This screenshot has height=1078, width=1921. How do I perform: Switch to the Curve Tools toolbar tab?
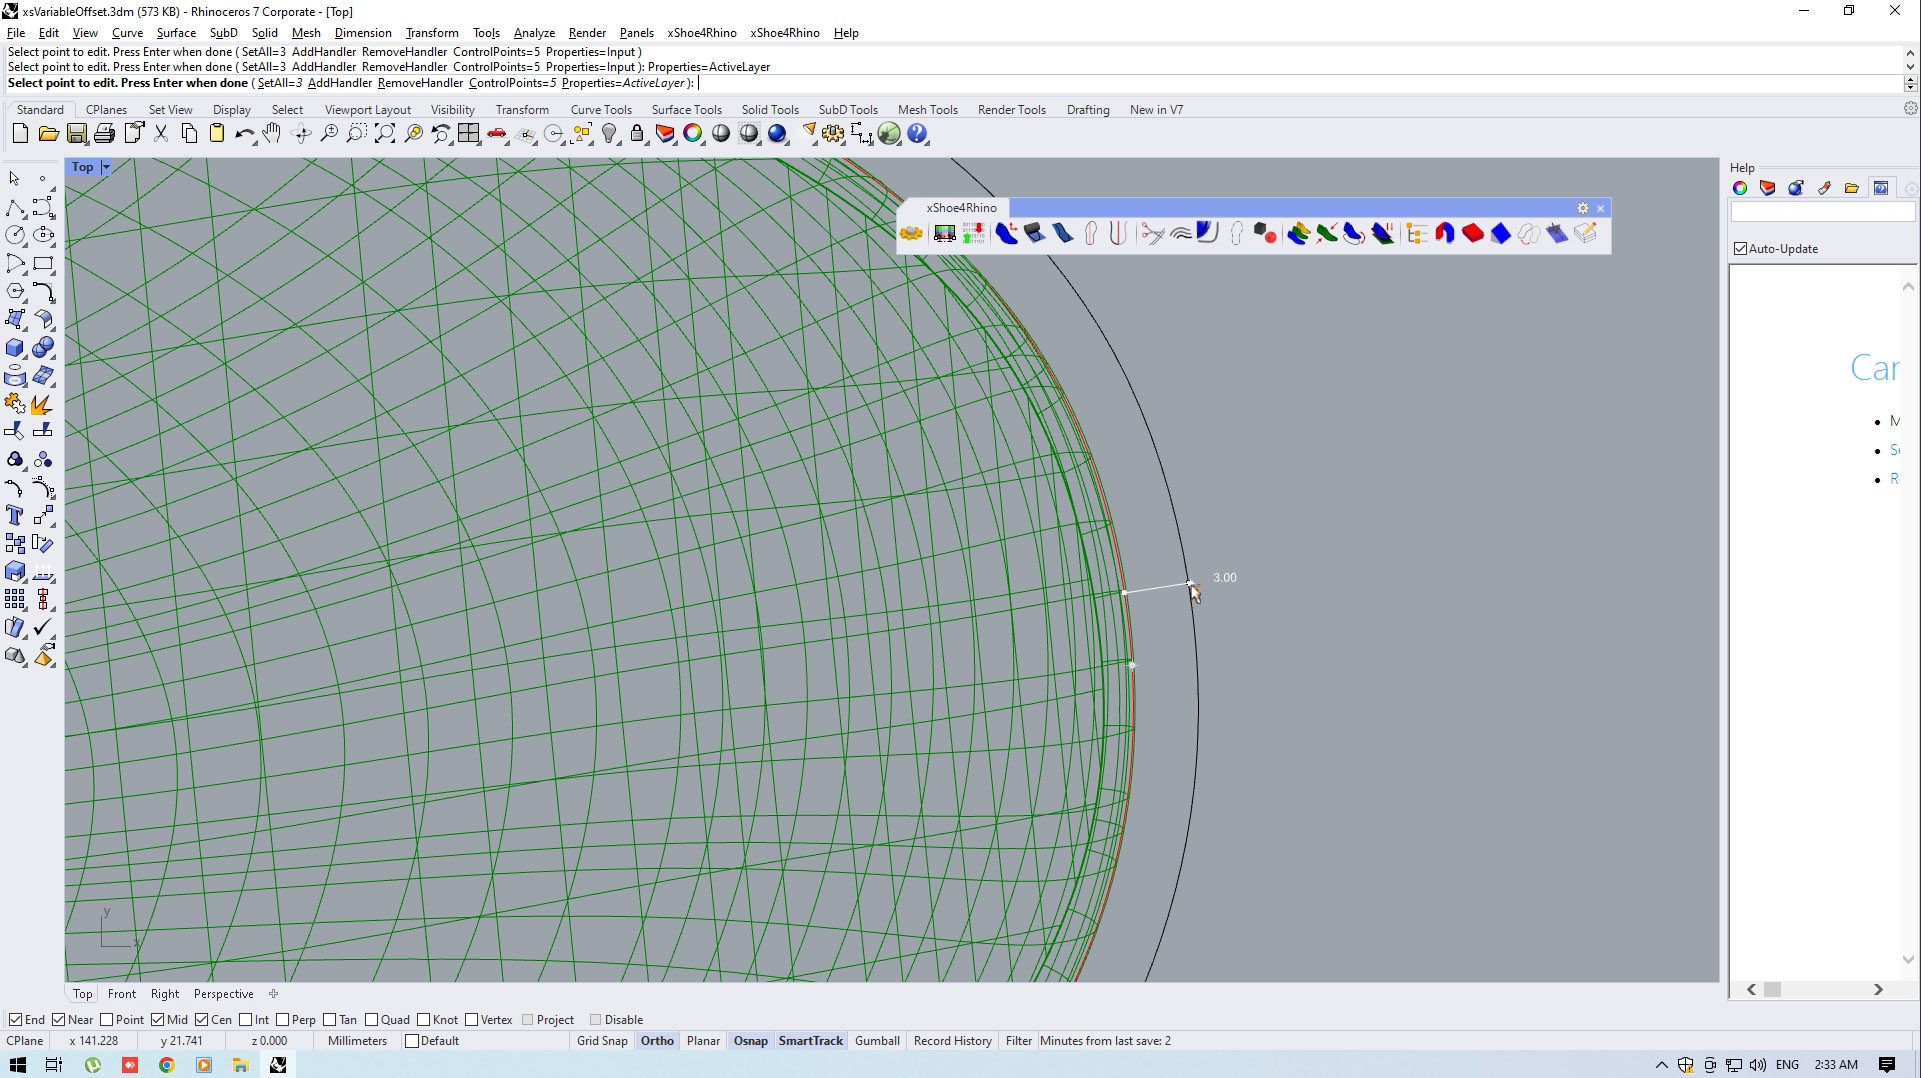click(x=601, y=110)
